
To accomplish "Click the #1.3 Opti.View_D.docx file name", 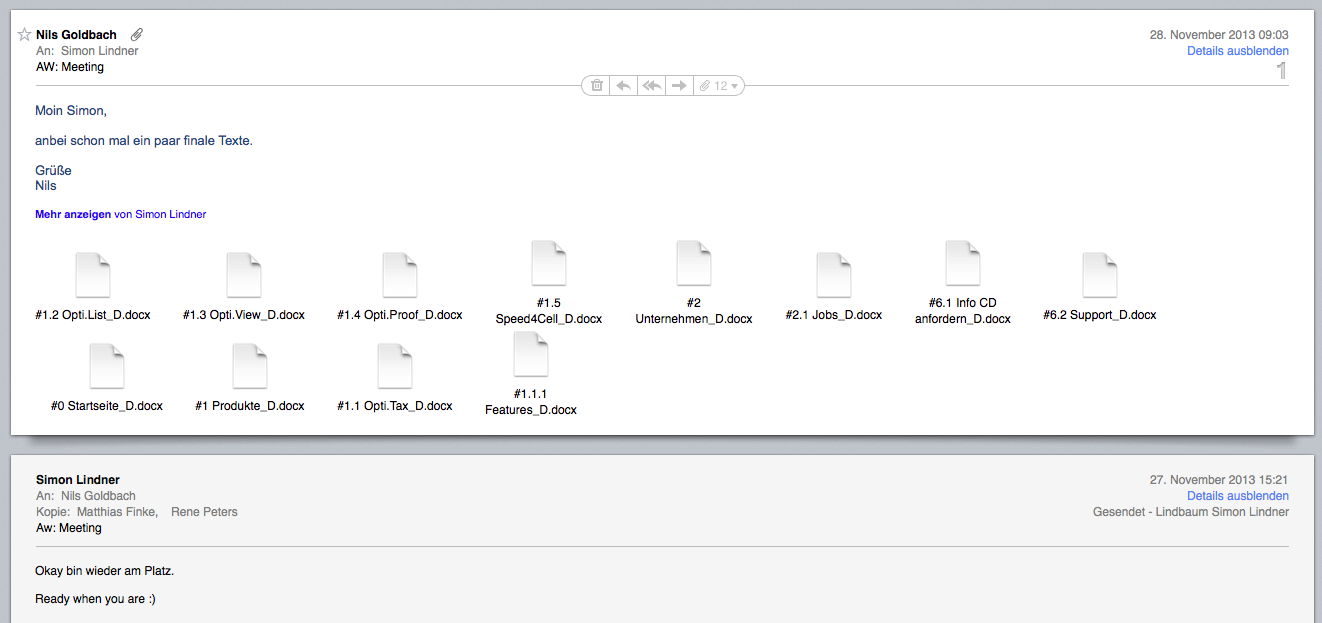I will pyautogui.click(x=244, y=315).
